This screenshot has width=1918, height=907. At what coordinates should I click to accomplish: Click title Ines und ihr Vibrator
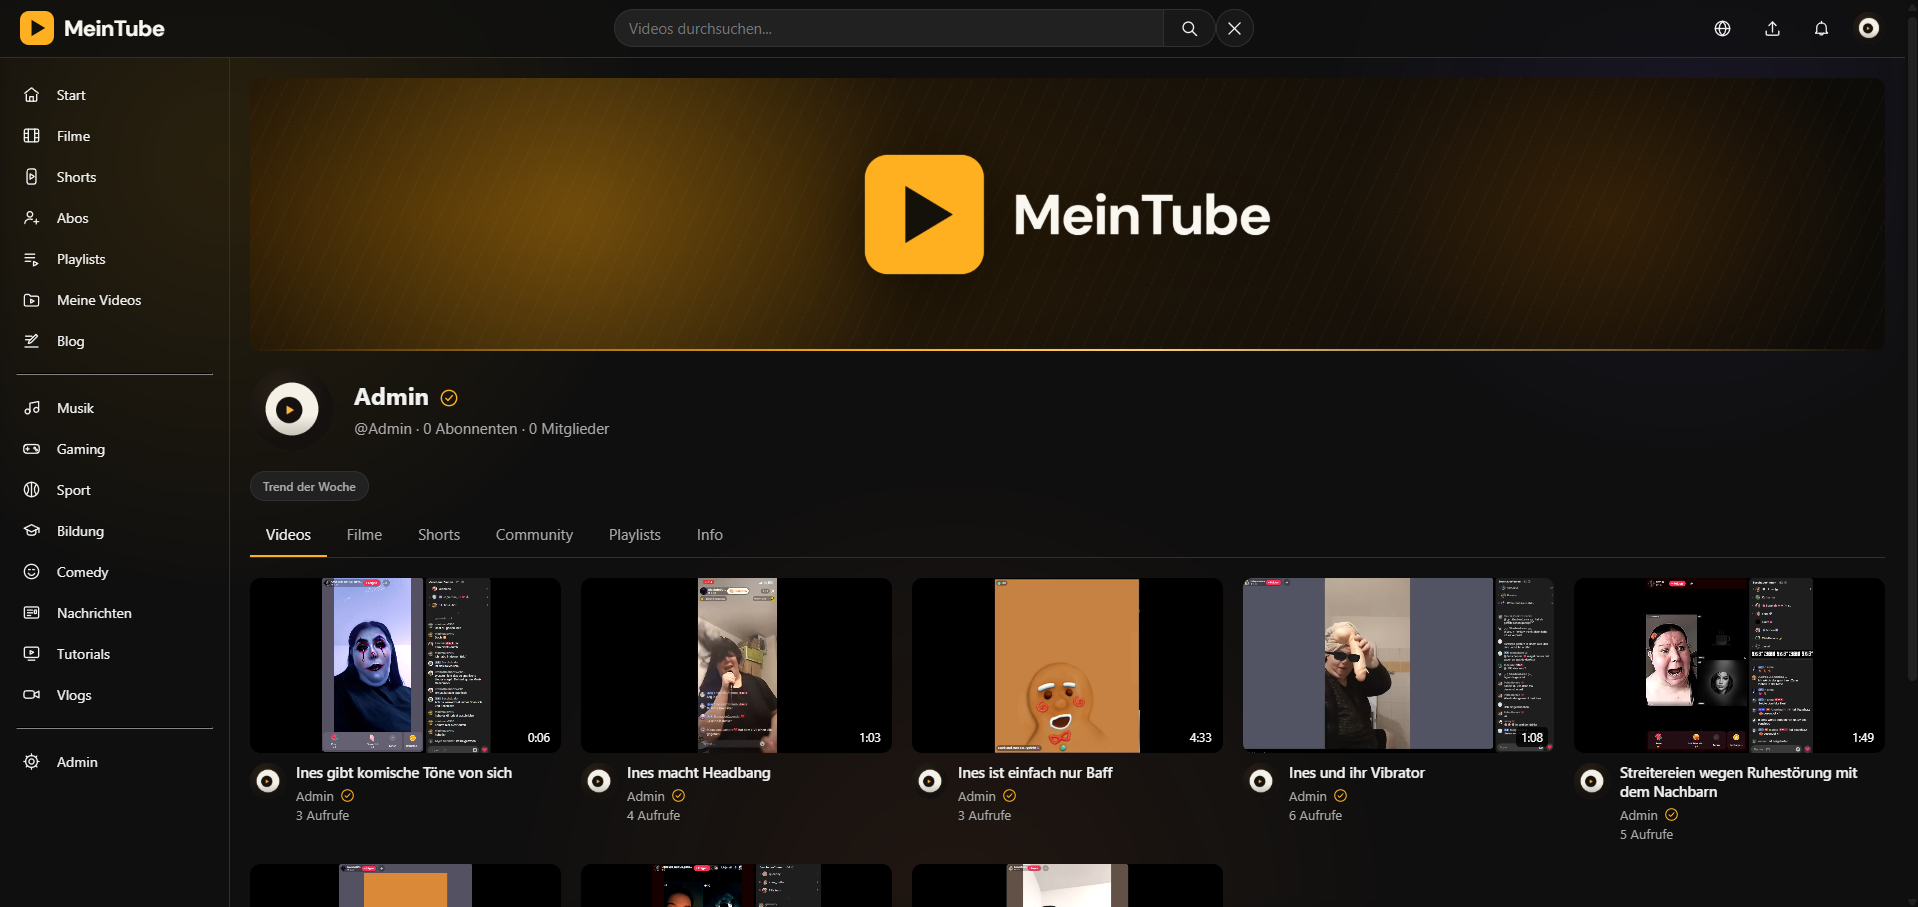[x=1356, y=773]
